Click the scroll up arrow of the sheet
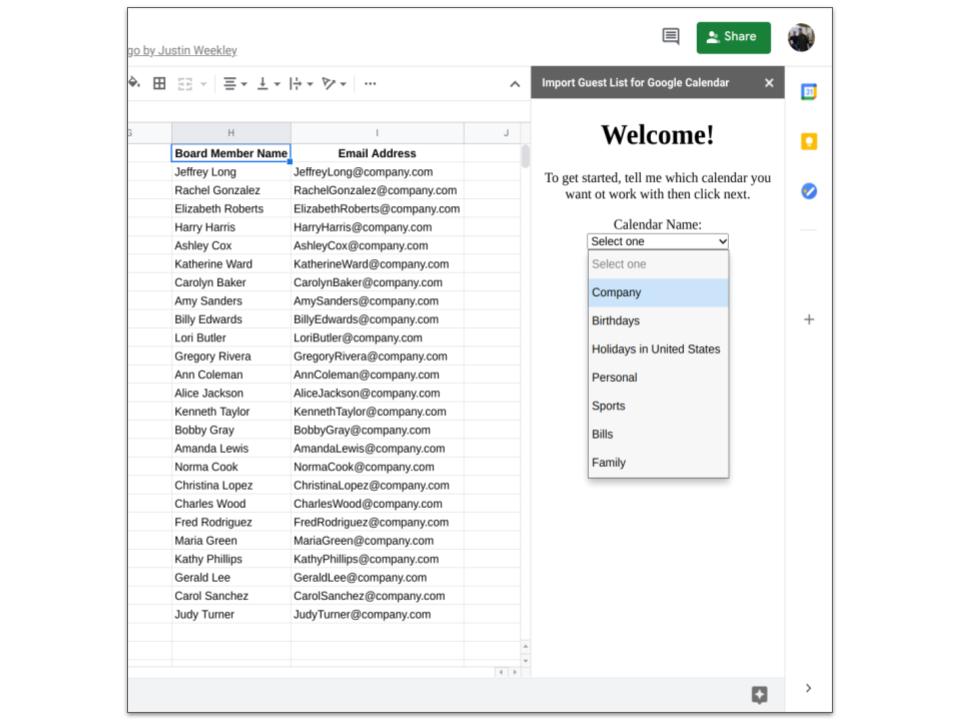This screenshot has width=960, height=720. click(525, 647)
